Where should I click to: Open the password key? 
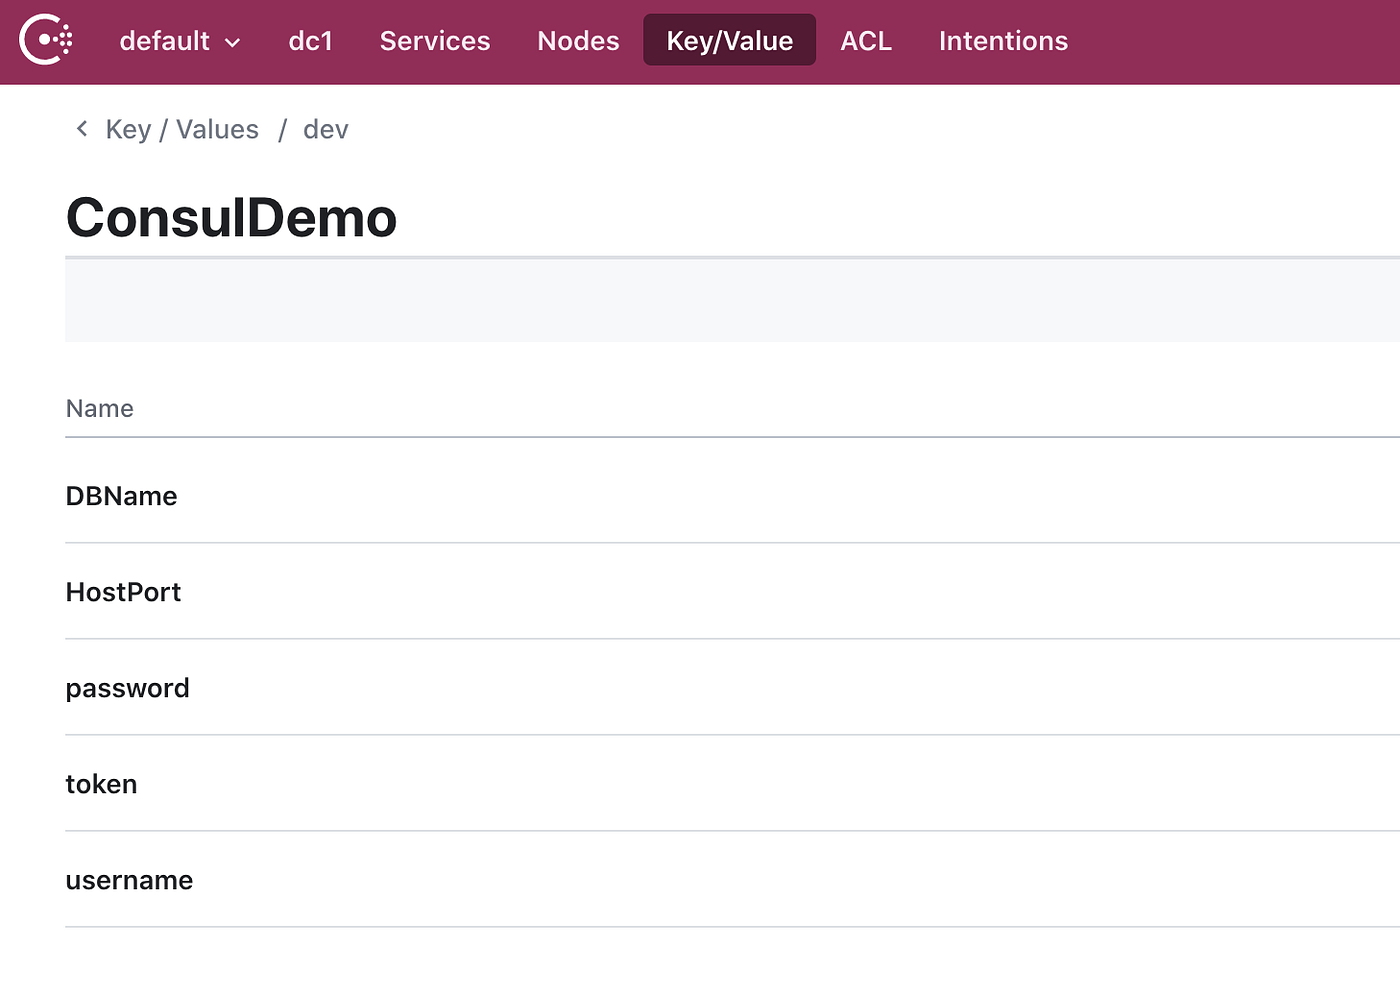coord(127,689)
